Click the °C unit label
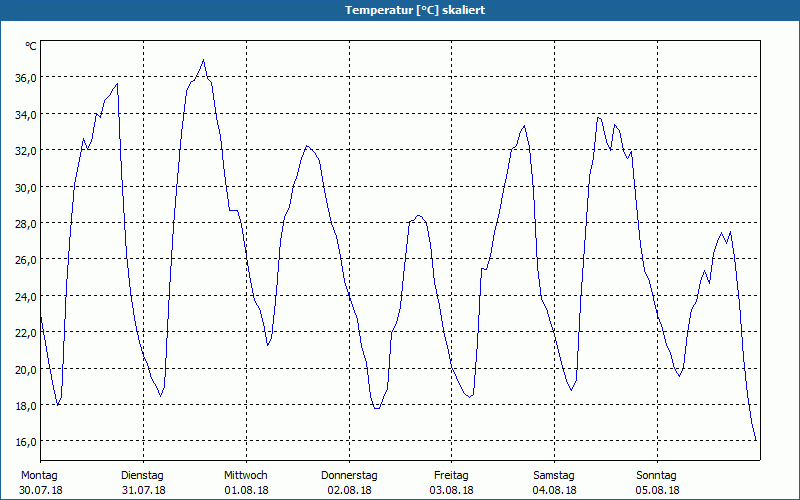Screen dimensions: 800x500 [x=31, y=46]
